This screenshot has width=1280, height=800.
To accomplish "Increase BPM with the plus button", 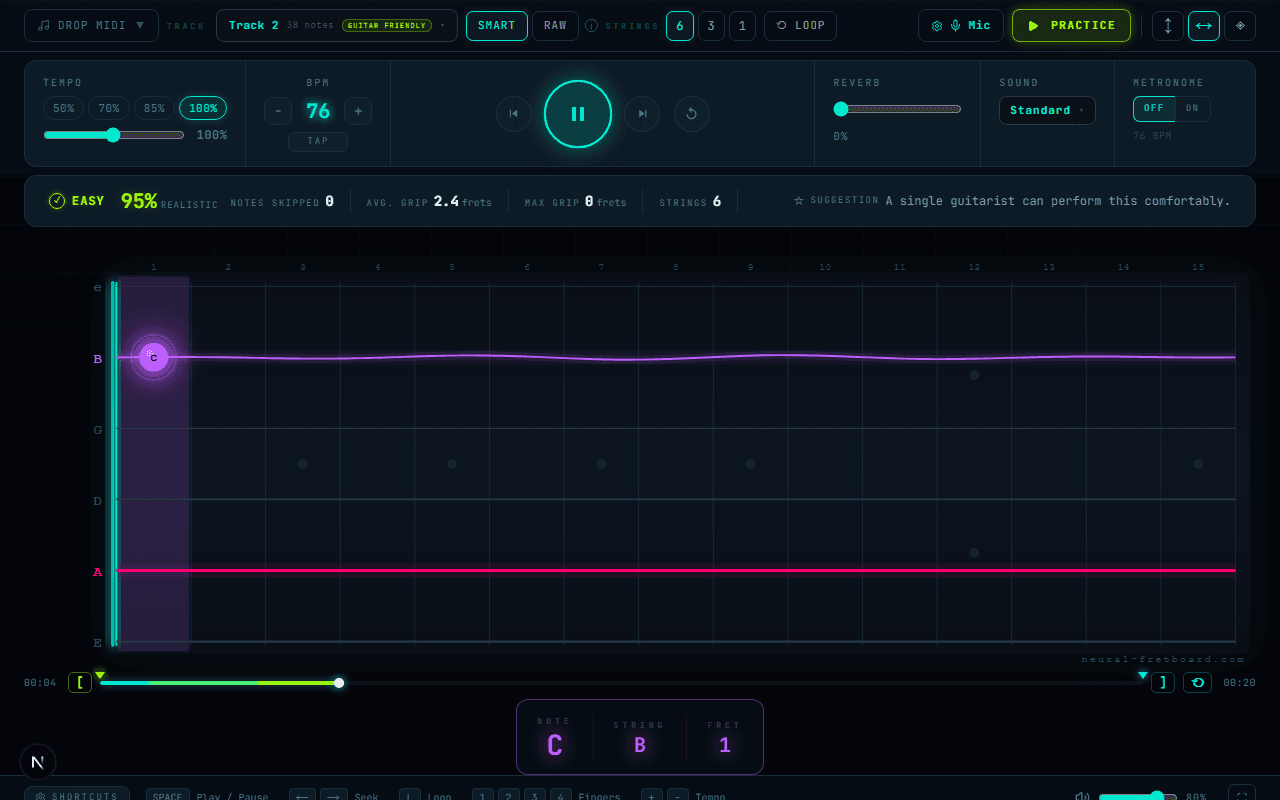I will coord(358,111).
